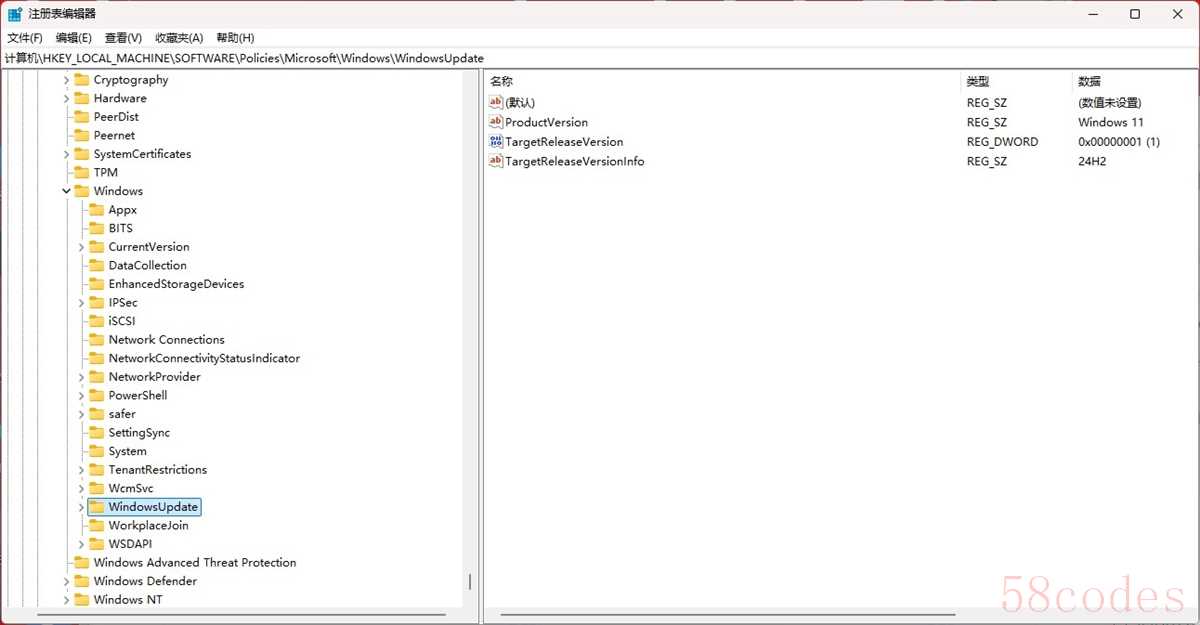The image size is (1200, 625).
Task: Expand the TenantRestrictions key
Action: coord(82,469)
